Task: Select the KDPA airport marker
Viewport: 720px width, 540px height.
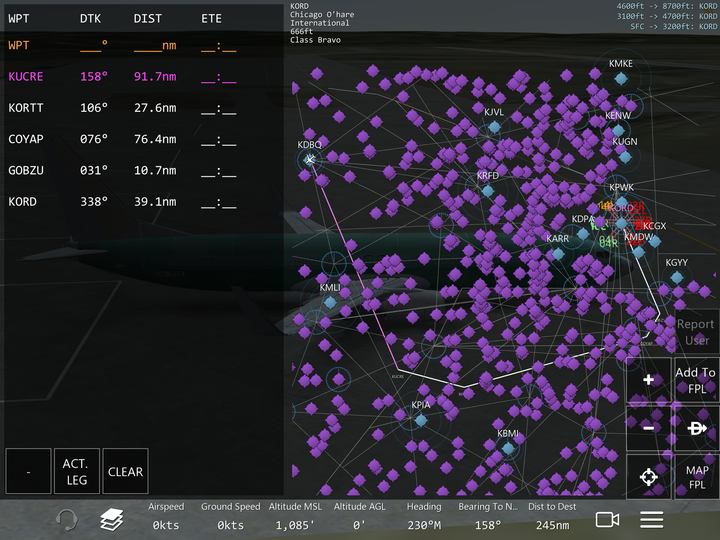Action: click(583, 234)
